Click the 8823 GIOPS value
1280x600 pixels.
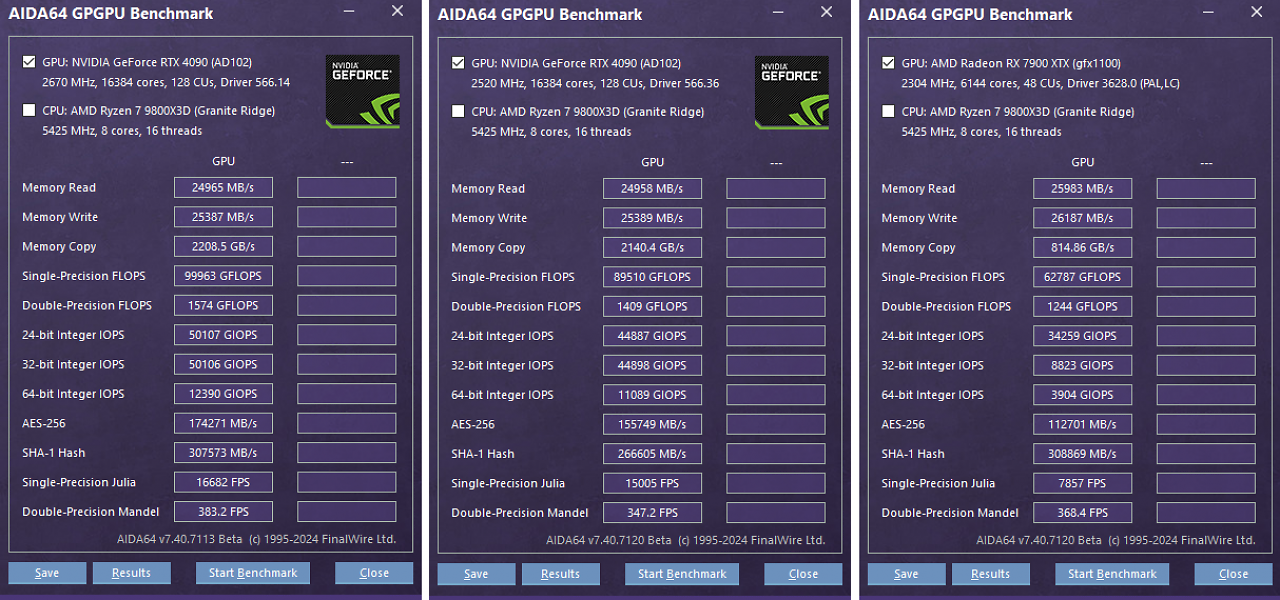(x=1082, y=365)
